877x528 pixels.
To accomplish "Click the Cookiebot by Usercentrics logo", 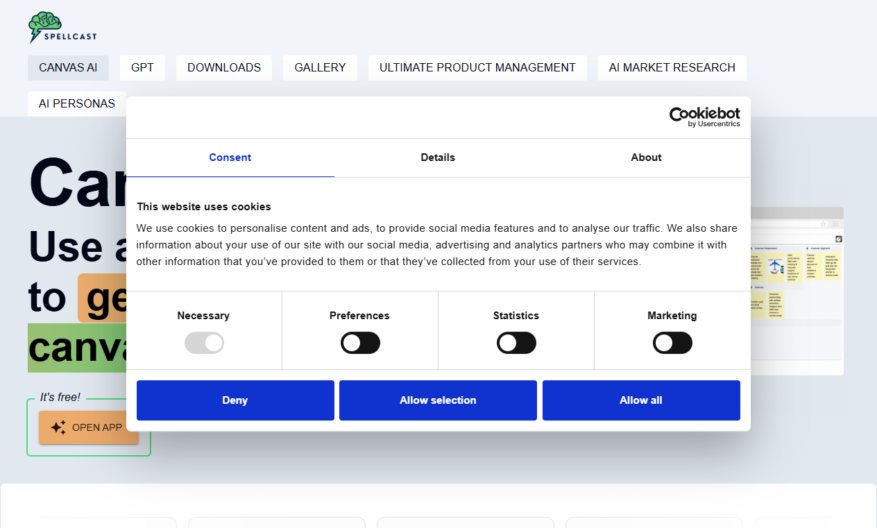I will point(704,117).
